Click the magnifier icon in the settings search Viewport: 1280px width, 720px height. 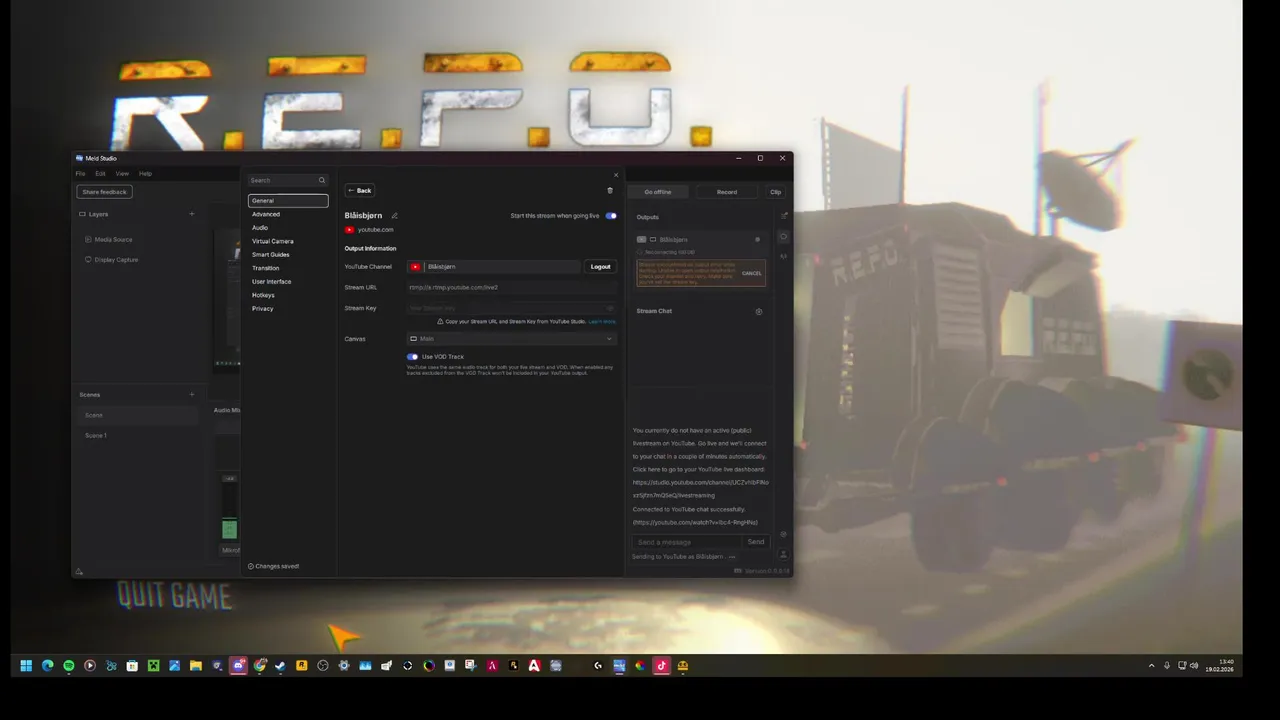pos(322,181)
